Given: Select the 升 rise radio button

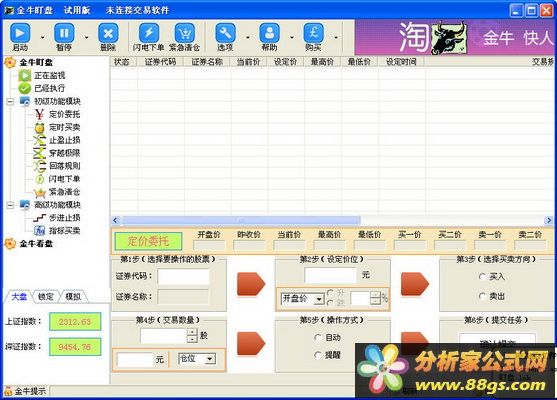Looking at the screenshot, I should point(330,293).
